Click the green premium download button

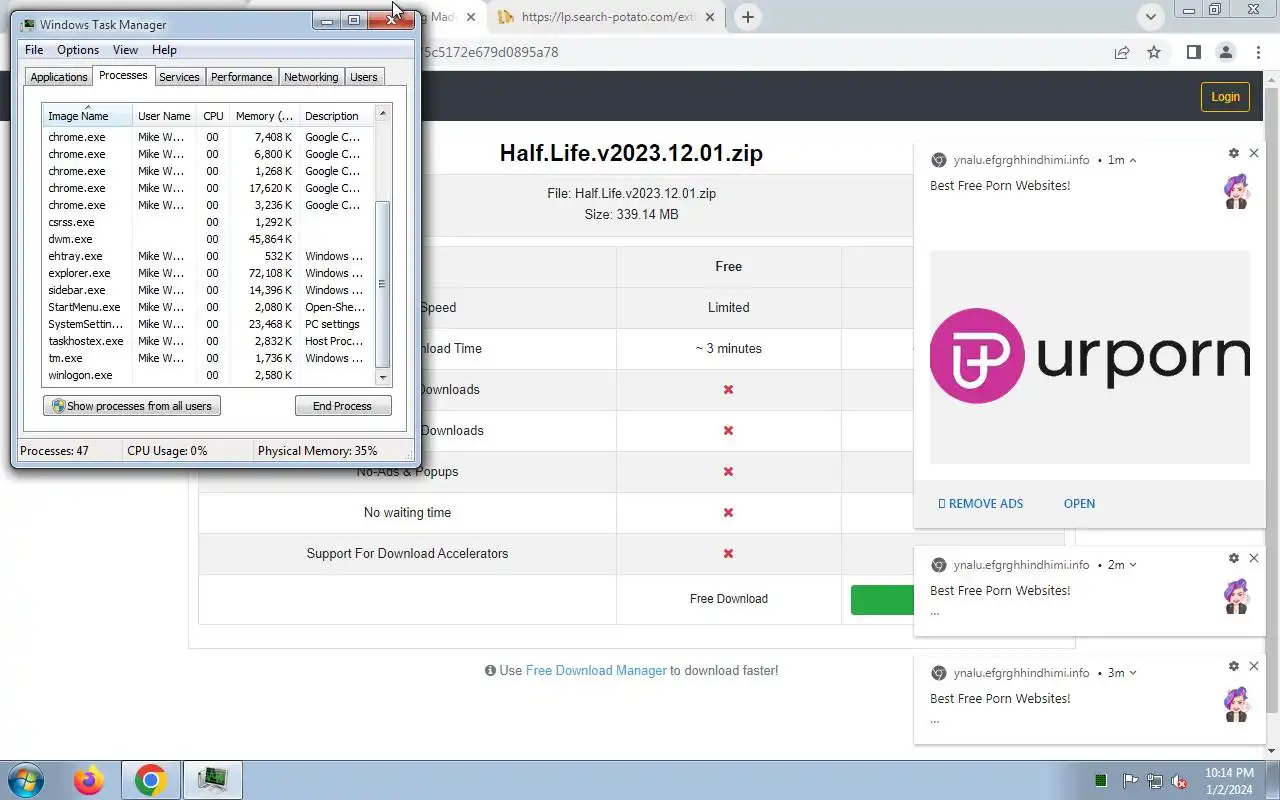click(882, 599)
